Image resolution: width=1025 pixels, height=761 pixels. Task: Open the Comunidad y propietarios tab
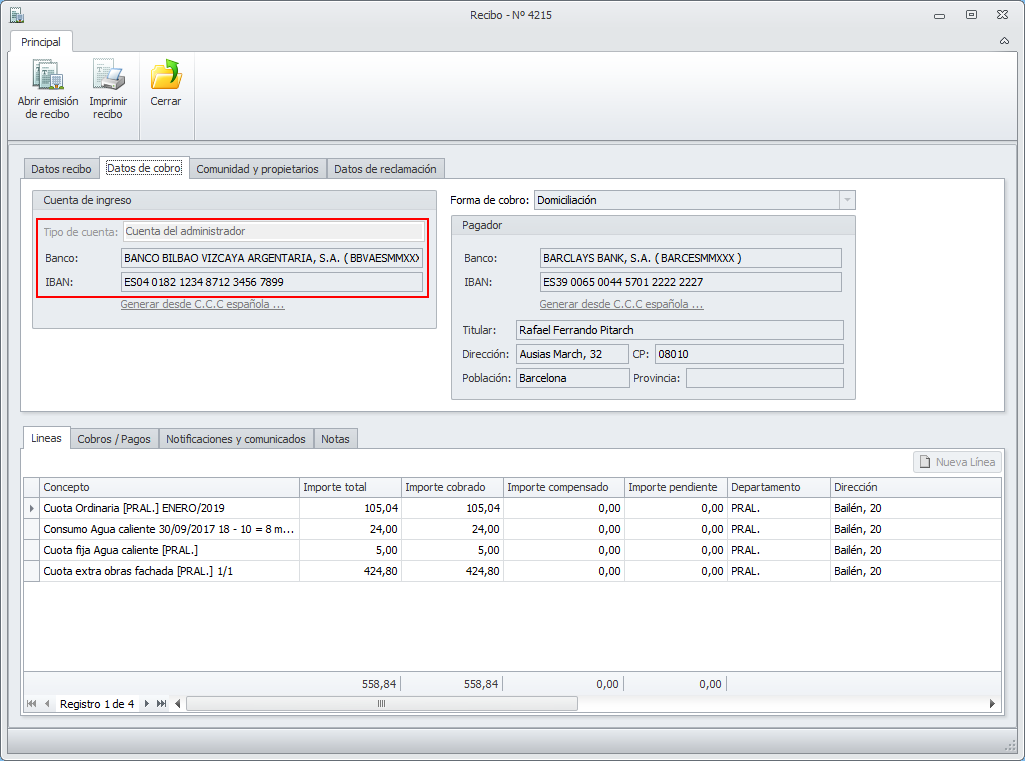pyautogui.click(x=257, y=169)
